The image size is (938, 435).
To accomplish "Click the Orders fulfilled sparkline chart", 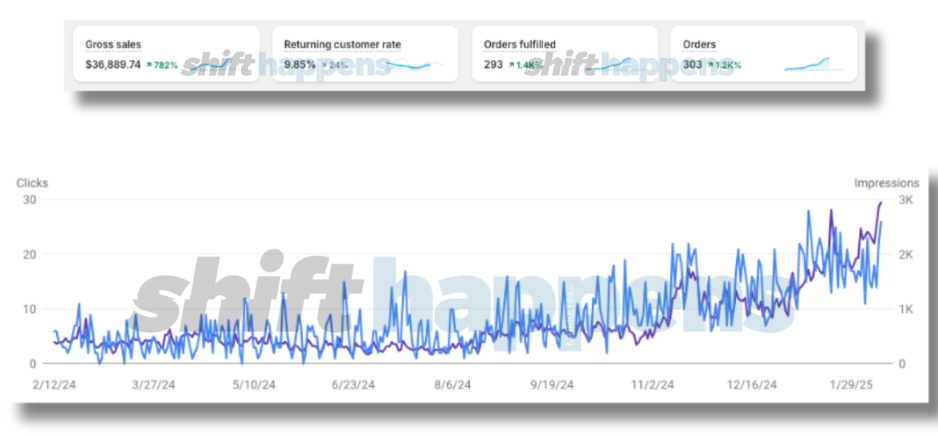I will tap(616, 65).
